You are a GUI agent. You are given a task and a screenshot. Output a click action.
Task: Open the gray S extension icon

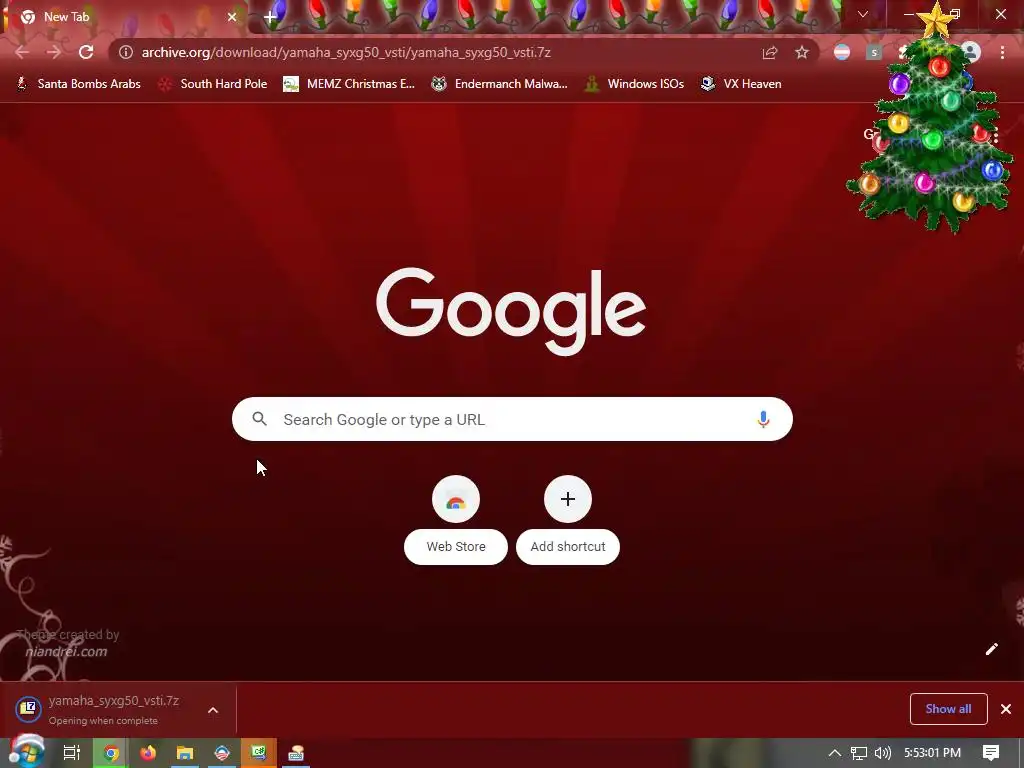tap(874, 52)
